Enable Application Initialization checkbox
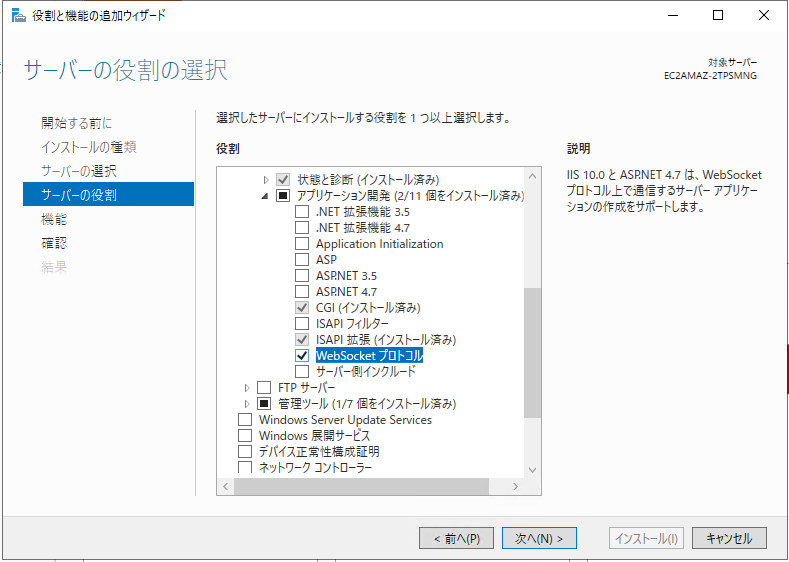Screen dimensions: 789x562 click(x=302, y=244)
